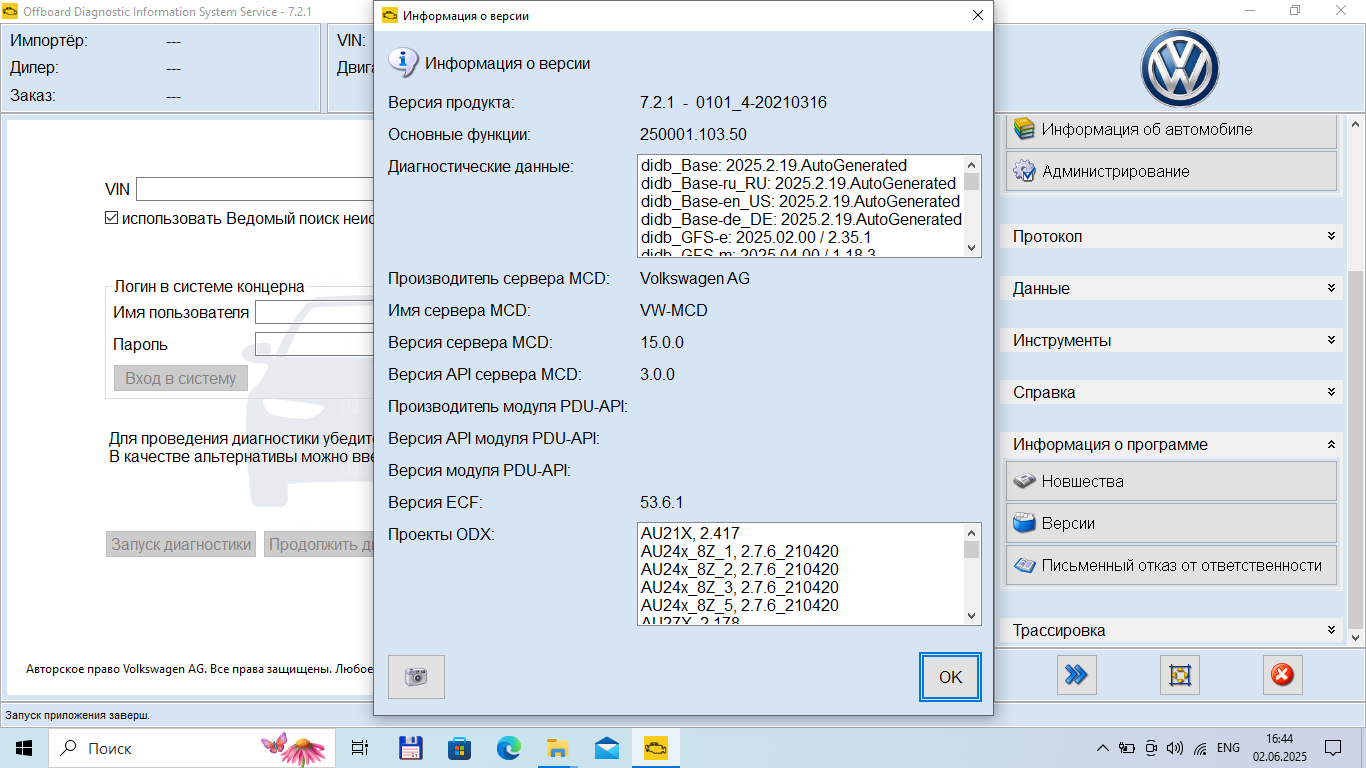Click the Информация об автомобиле books icon
1366x768 pixels.
(x=1023, y=129)
